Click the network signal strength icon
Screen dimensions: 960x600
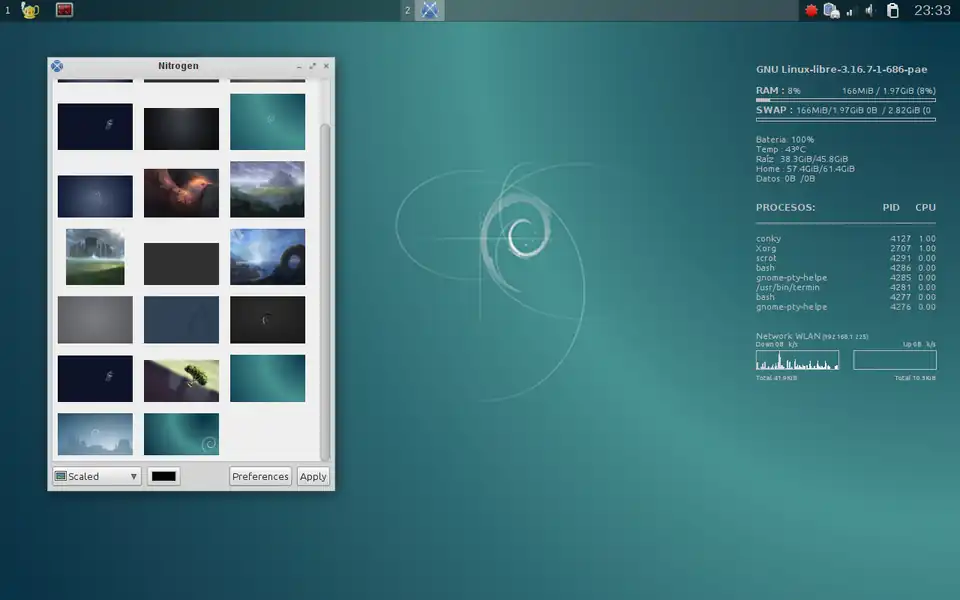click(x=850, y=11)
